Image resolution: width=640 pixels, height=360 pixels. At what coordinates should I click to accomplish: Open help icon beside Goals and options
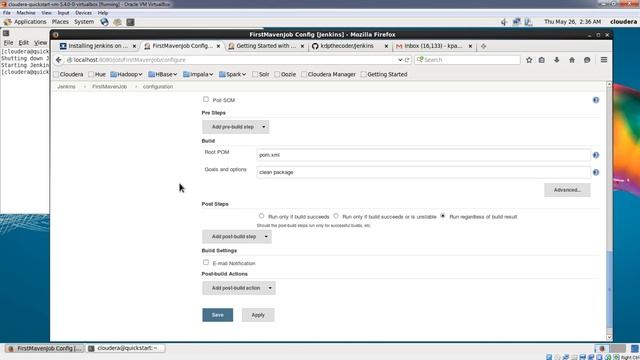point(596,172)
